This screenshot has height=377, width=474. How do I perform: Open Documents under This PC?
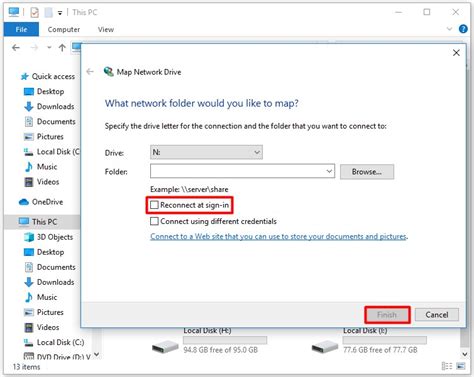[x=50, y=267]
